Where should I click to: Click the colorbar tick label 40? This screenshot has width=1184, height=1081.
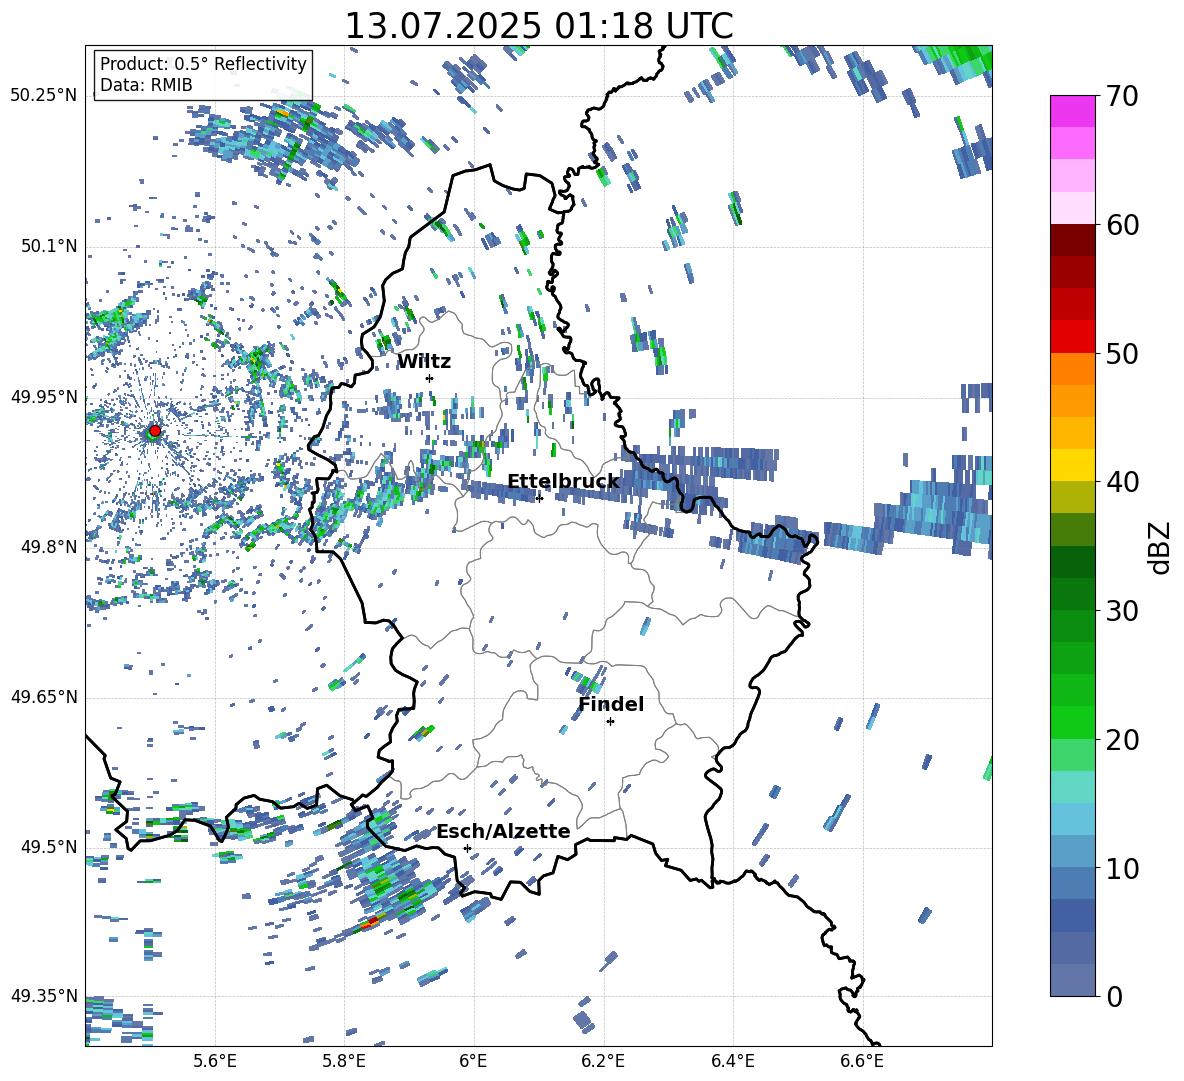point(1121,482)
